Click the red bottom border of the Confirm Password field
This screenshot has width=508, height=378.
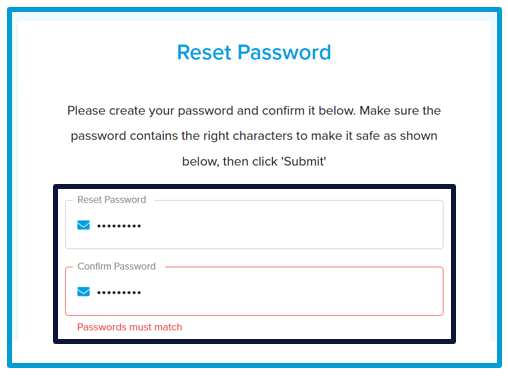pyautogui.click(x=254, y=315)
